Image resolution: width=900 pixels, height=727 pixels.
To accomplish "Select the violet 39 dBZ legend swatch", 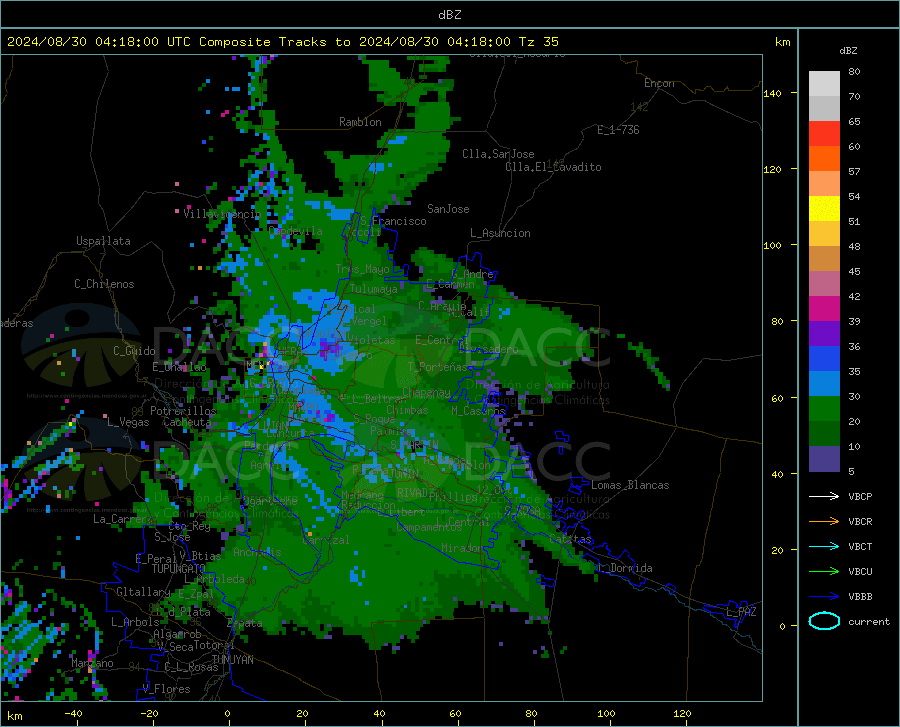I will [x=824, y=334].
